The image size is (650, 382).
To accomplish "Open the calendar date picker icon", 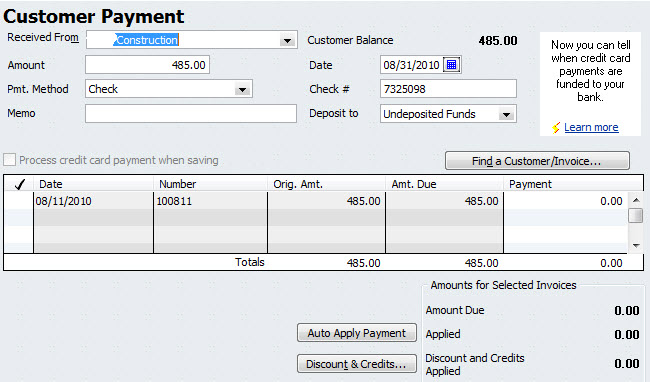I will tap(451, 65).
